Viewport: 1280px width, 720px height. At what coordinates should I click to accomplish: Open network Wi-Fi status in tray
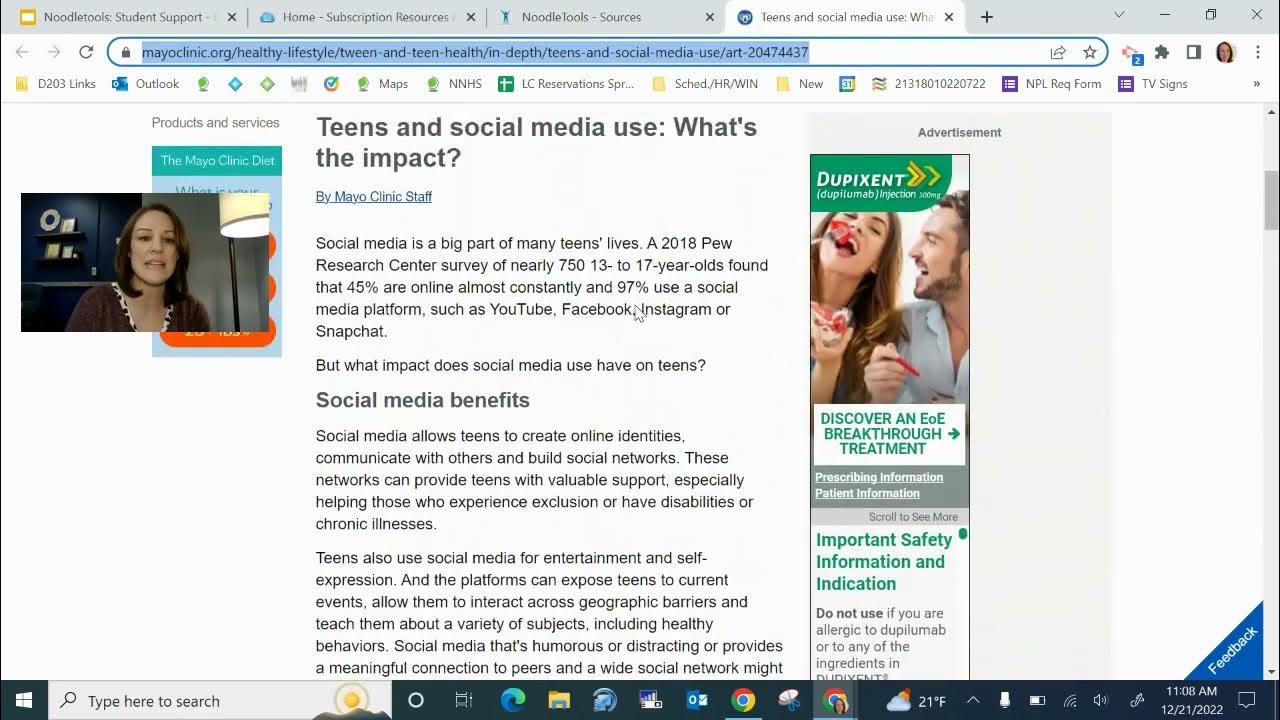coord(1069,700)
